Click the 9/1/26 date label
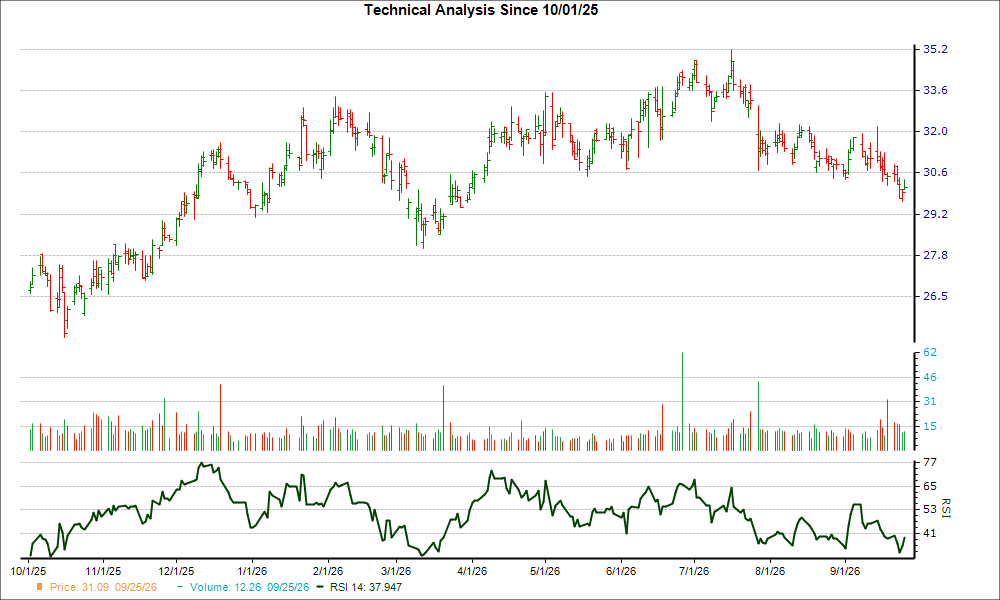 [x=845, y=571]
